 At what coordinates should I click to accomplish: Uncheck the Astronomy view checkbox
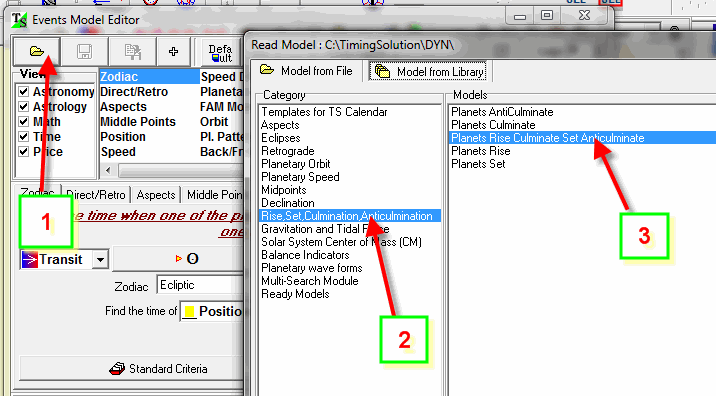(x=24, y=92)
